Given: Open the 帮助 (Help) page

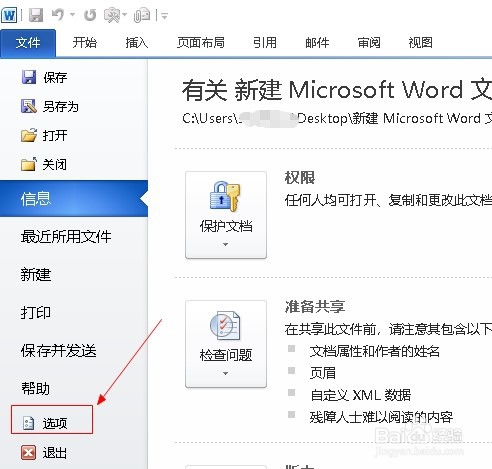Looking at the screenshot, I should tap(35, 389).
